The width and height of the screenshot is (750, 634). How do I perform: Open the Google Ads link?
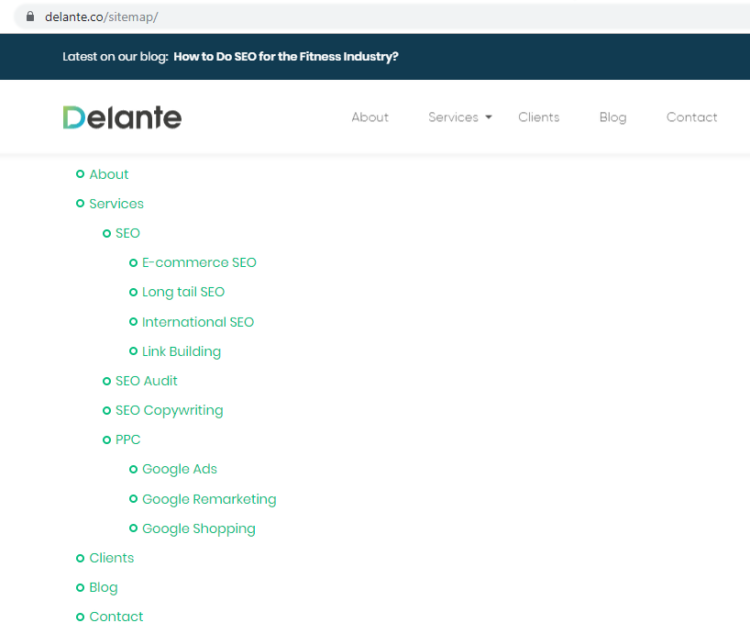[x=180, y=469]
